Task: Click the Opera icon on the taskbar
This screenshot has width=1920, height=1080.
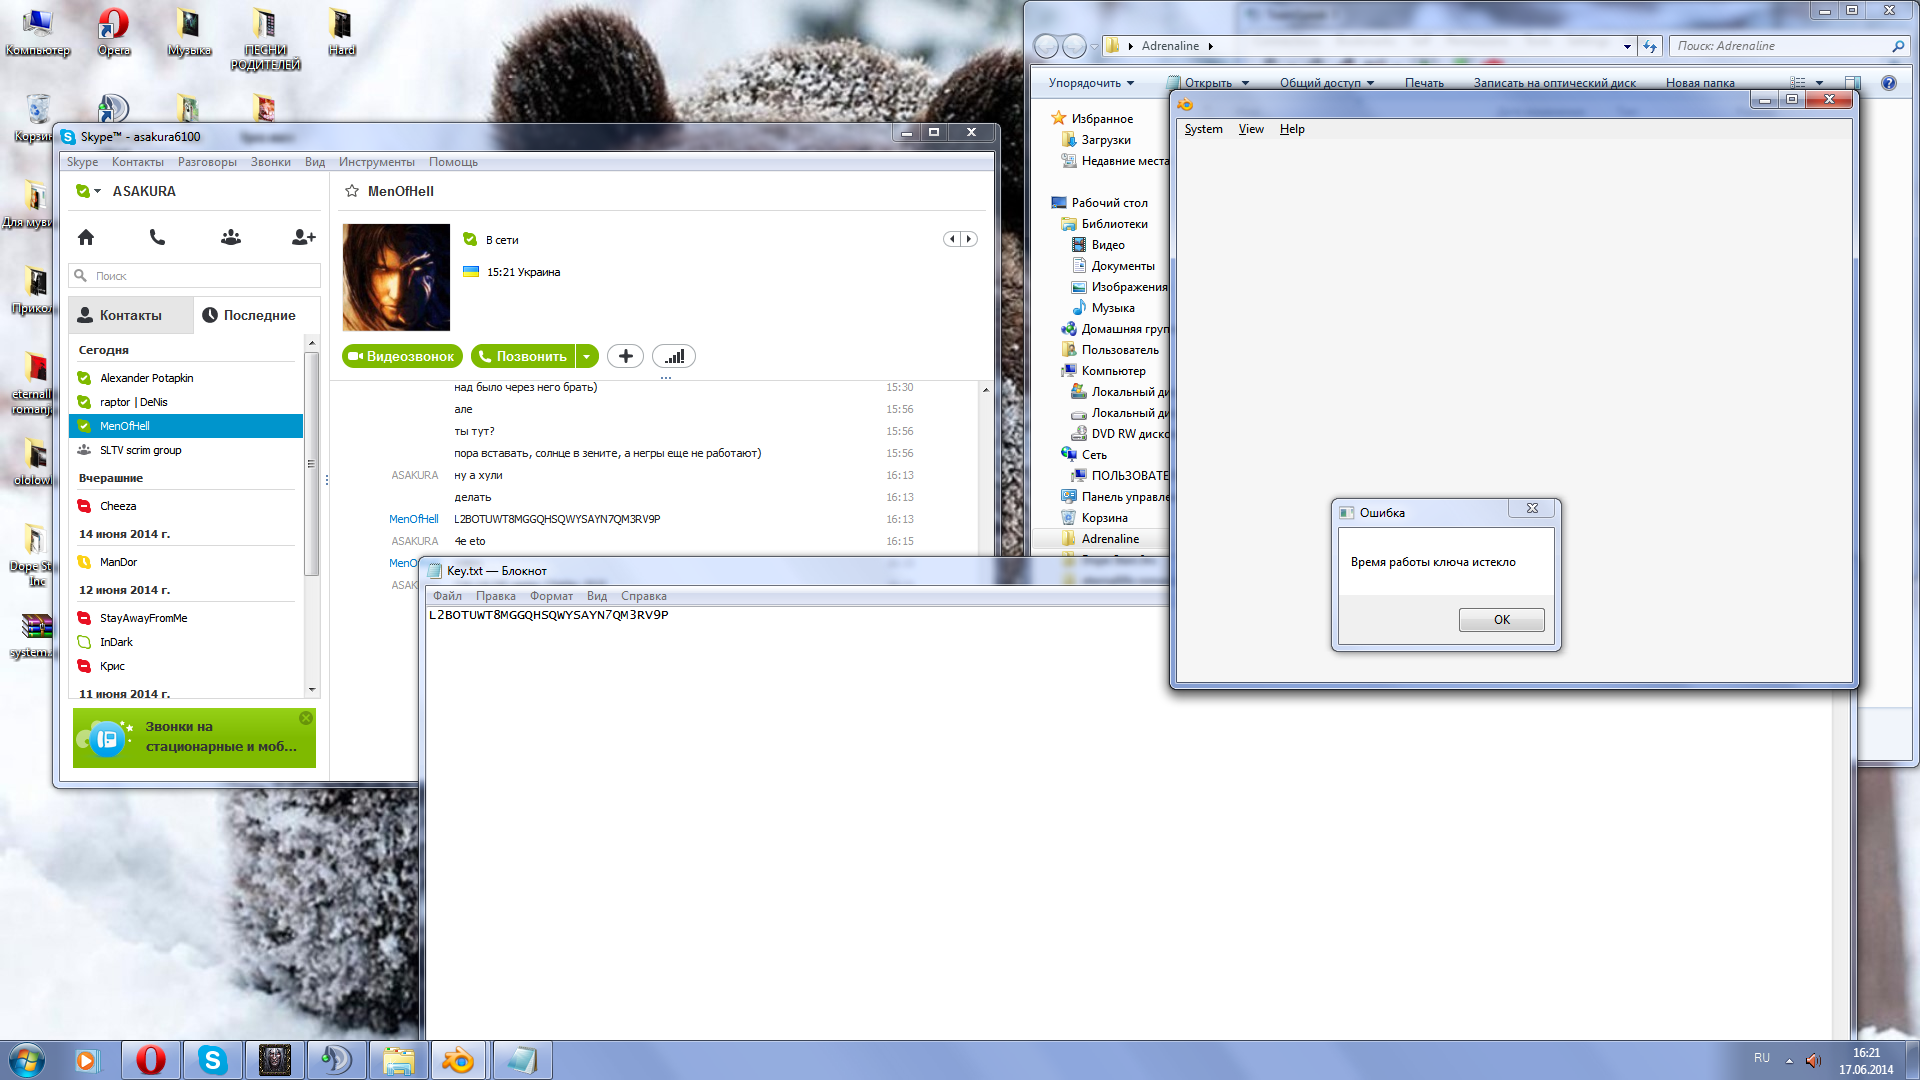Action: point(151,1060)
